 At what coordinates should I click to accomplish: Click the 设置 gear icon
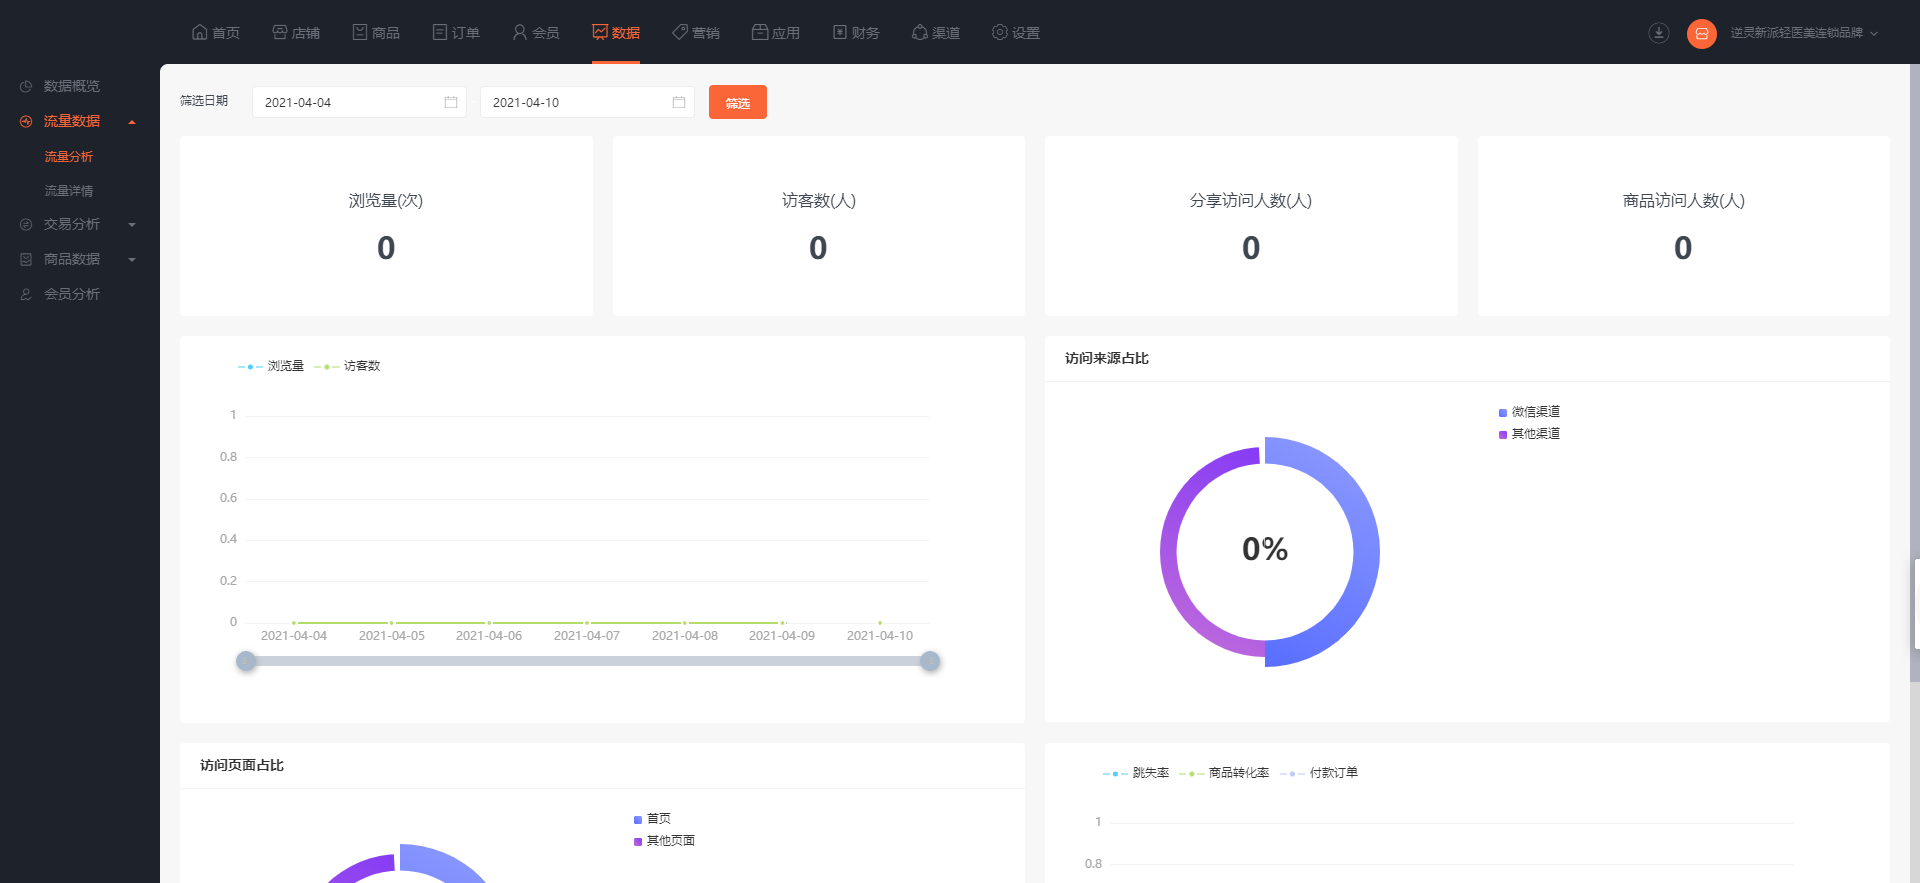1000,32
